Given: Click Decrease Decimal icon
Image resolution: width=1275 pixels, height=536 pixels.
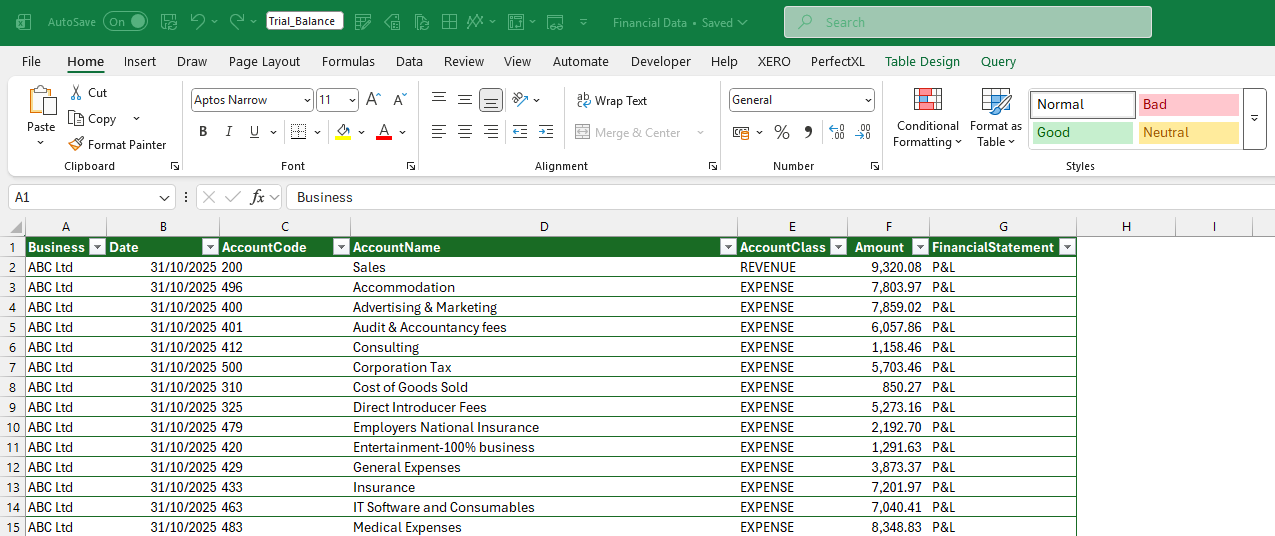Looking at the screenshot, I should coord(863,132).
